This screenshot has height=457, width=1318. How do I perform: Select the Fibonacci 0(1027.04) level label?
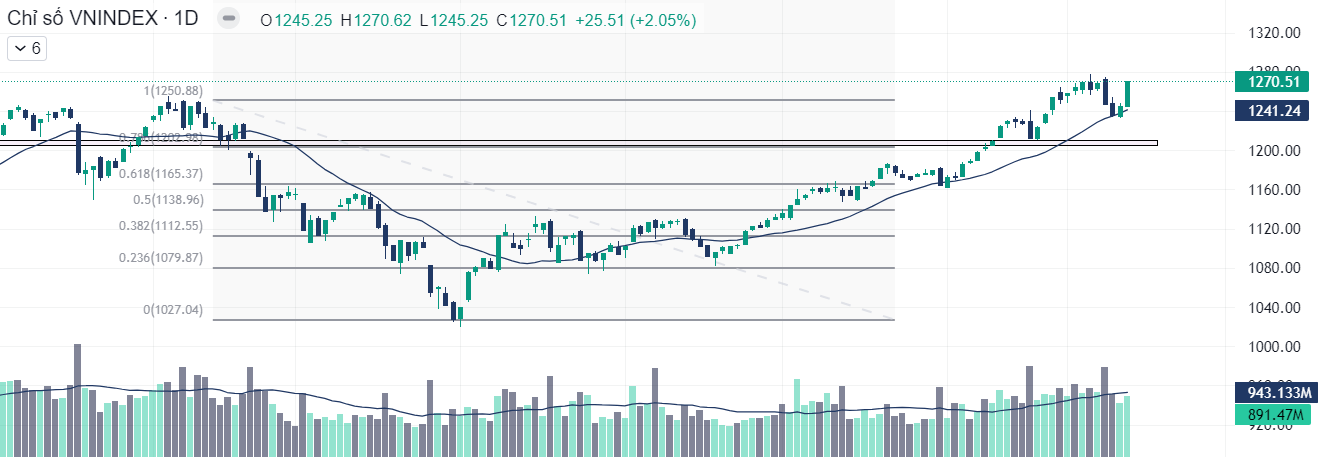pos(174,310)
